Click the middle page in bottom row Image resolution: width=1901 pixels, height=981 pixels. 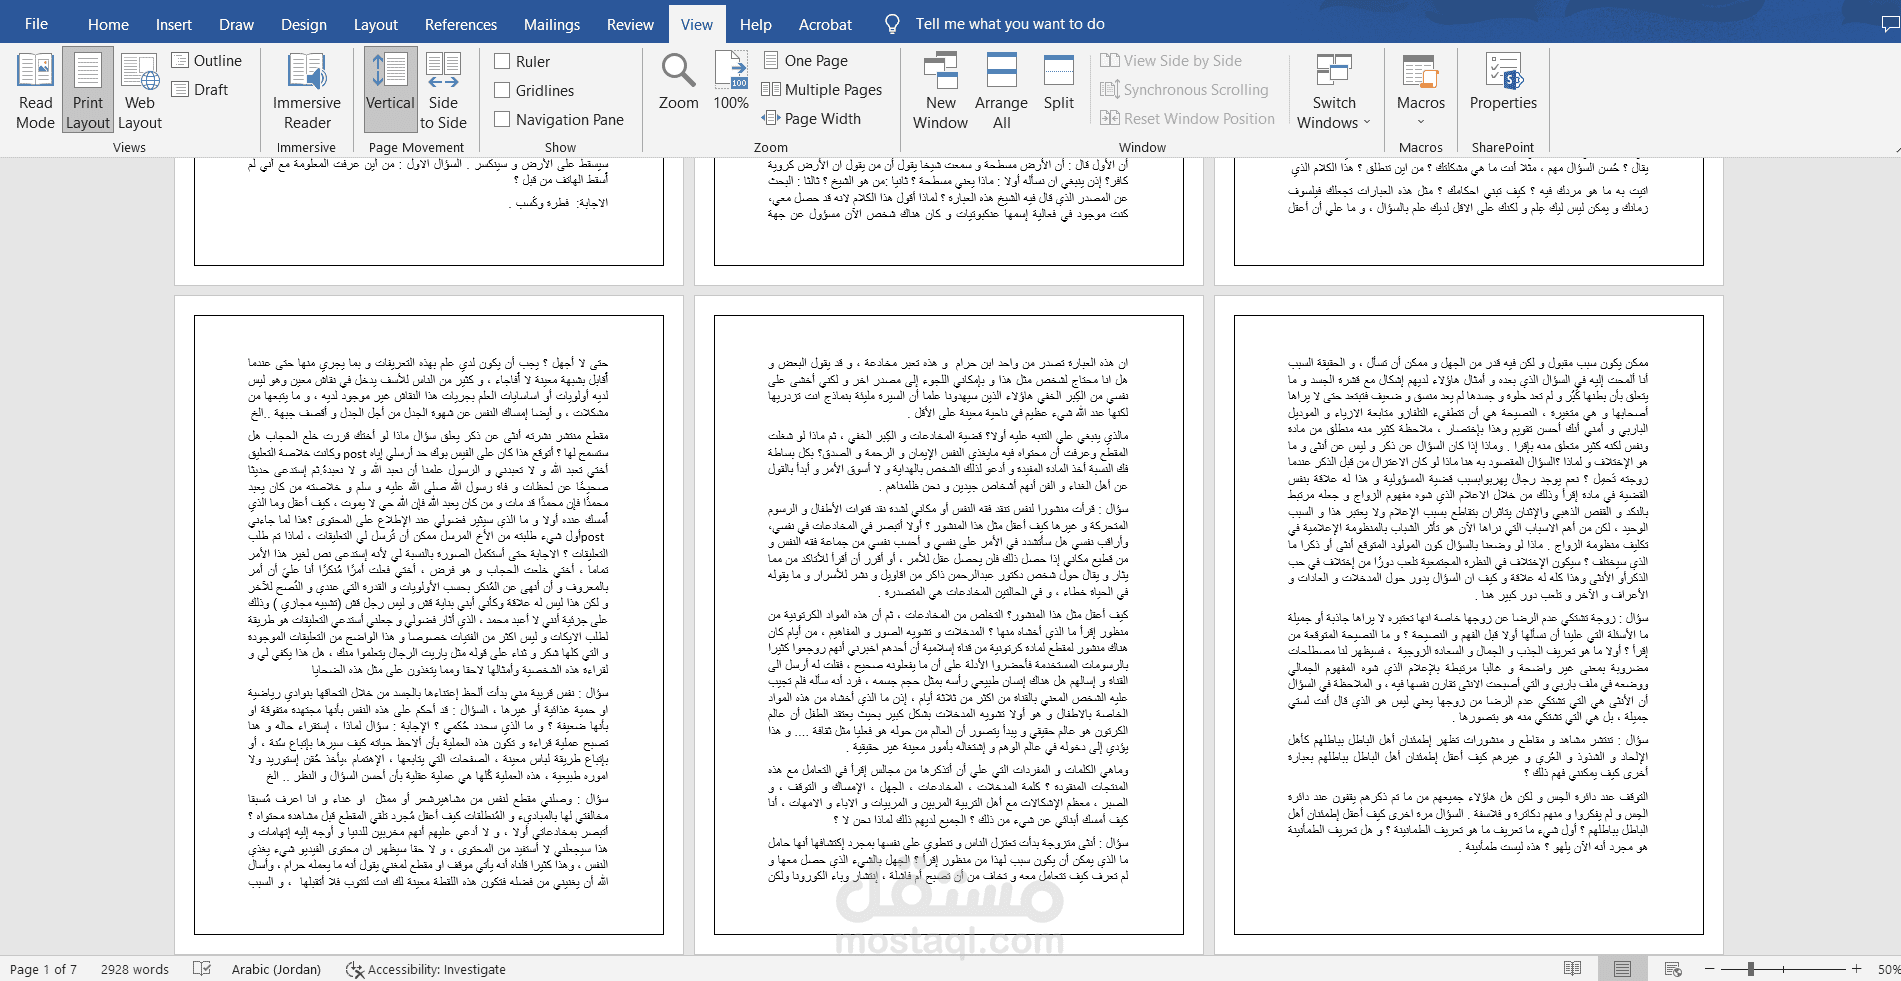click(949, 625)
